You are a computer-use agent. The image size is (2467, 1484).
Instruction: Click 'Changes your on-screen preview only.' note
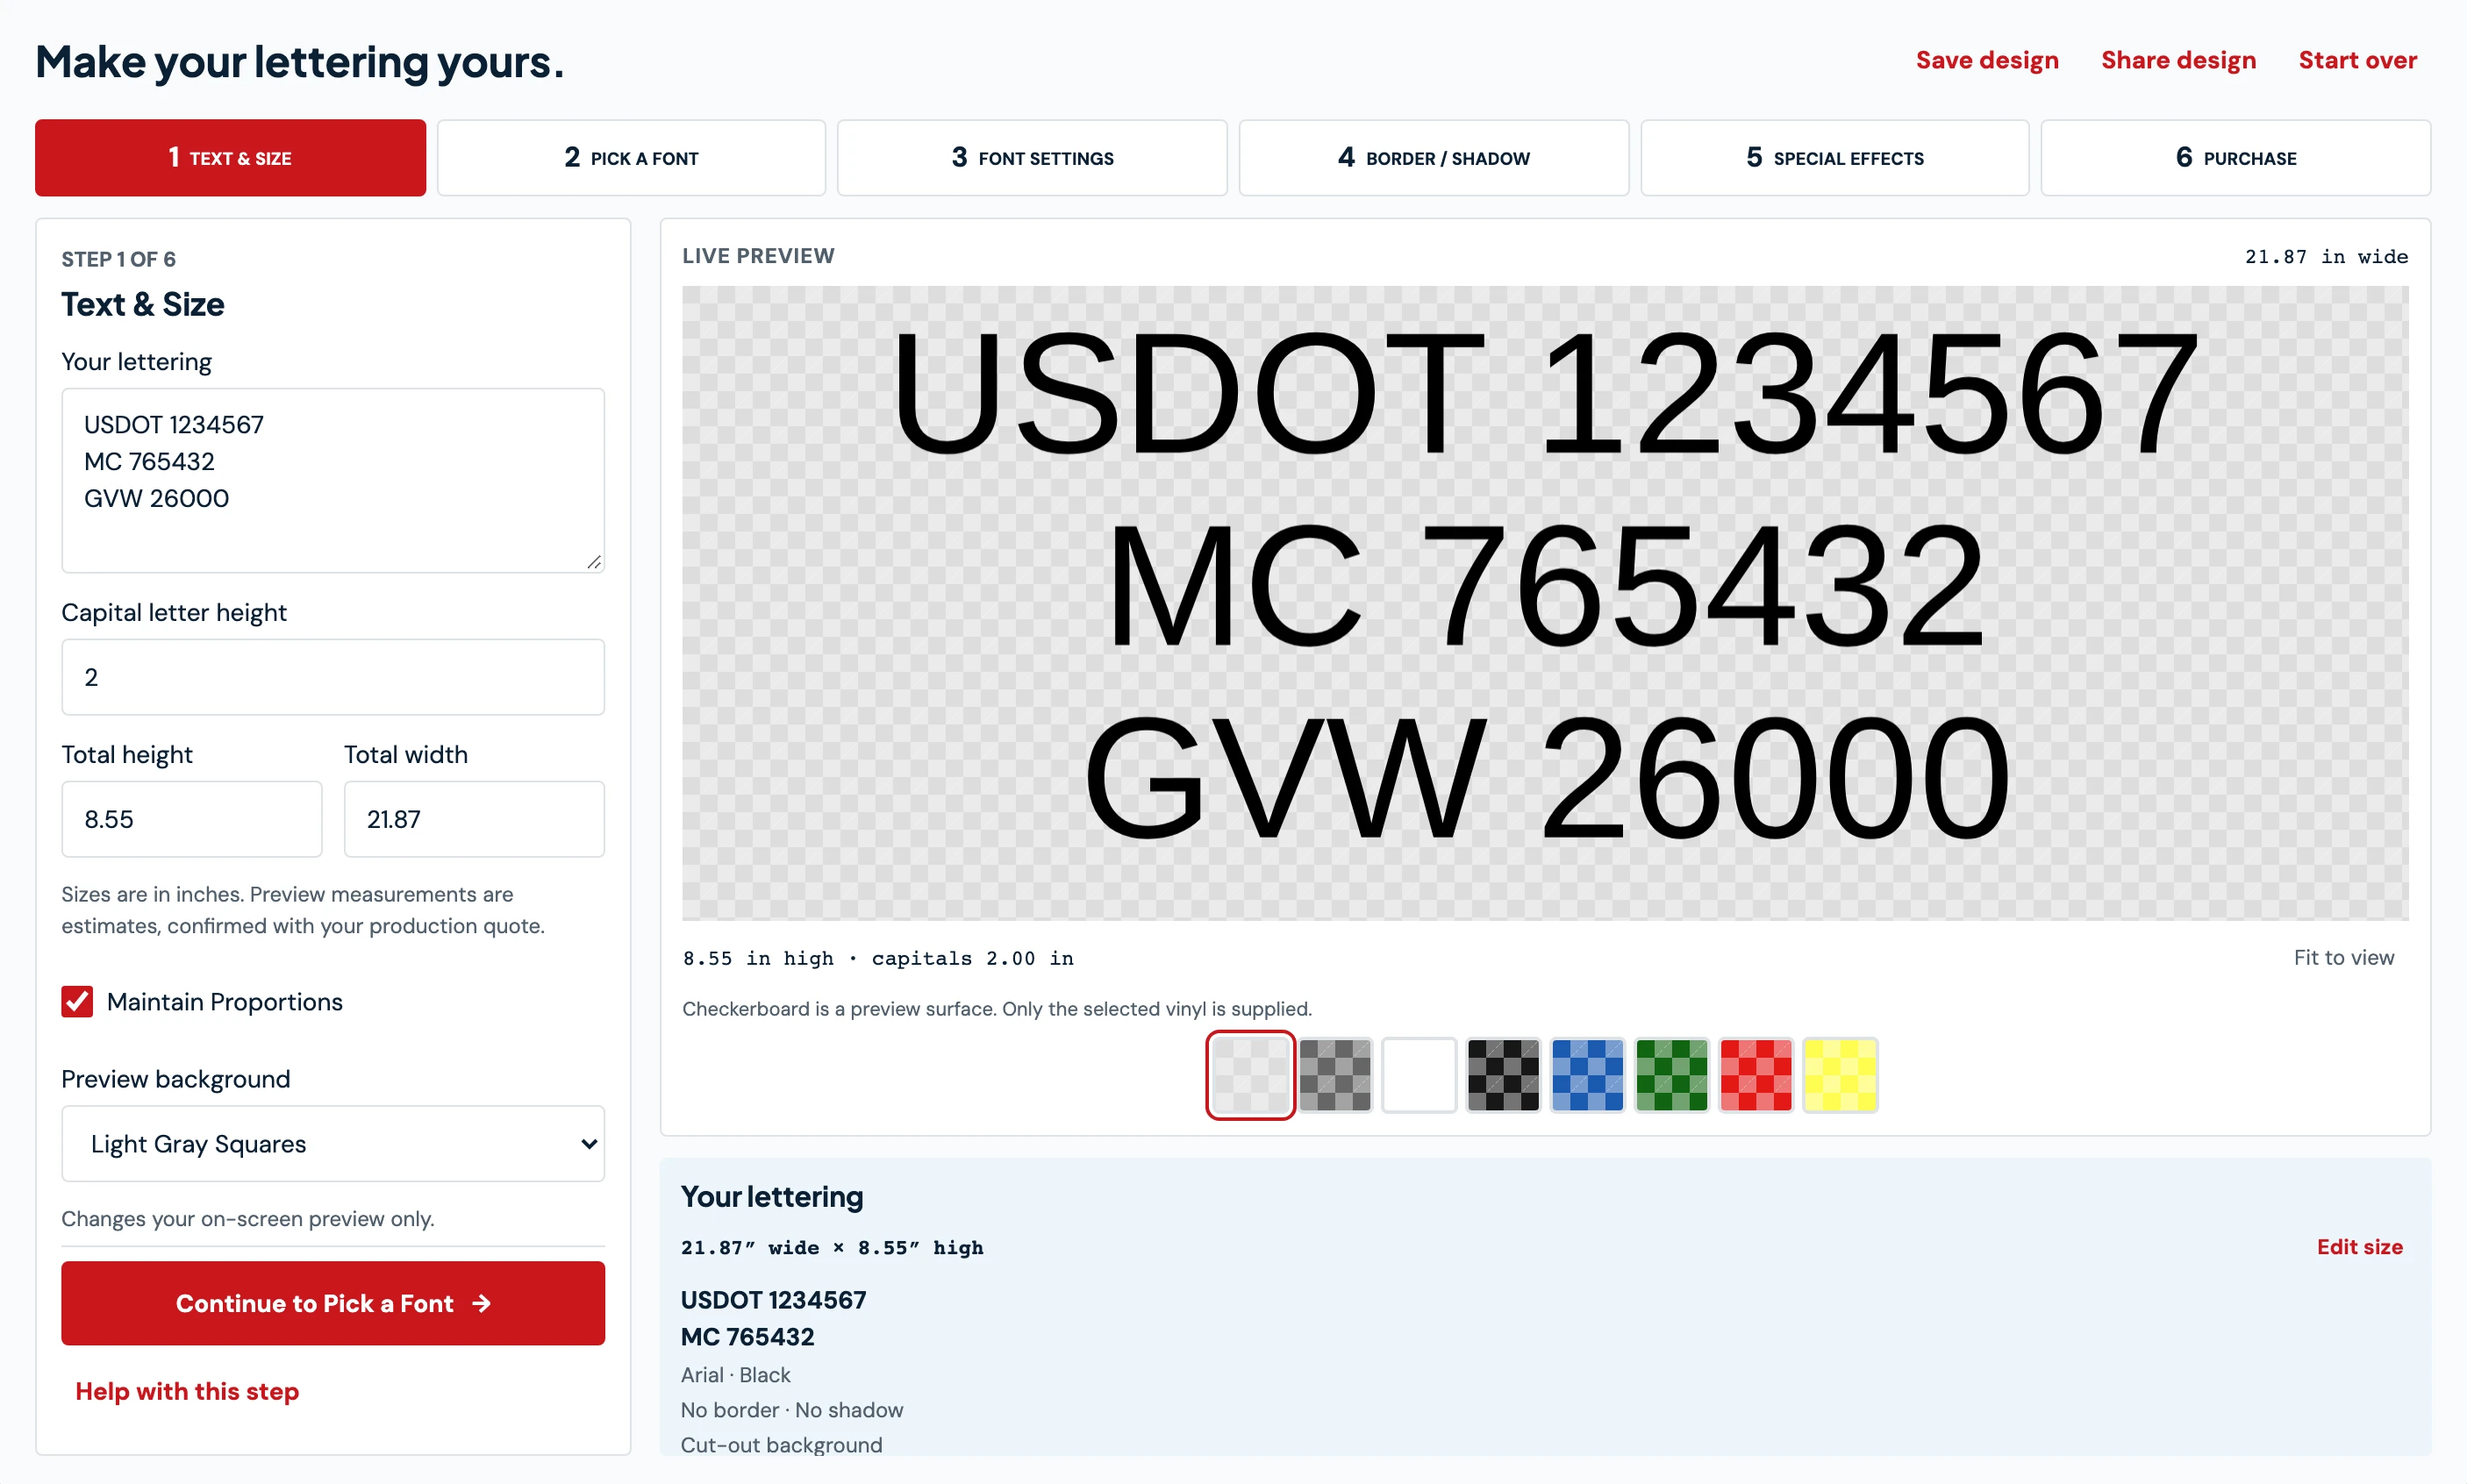click(247, 1218)
